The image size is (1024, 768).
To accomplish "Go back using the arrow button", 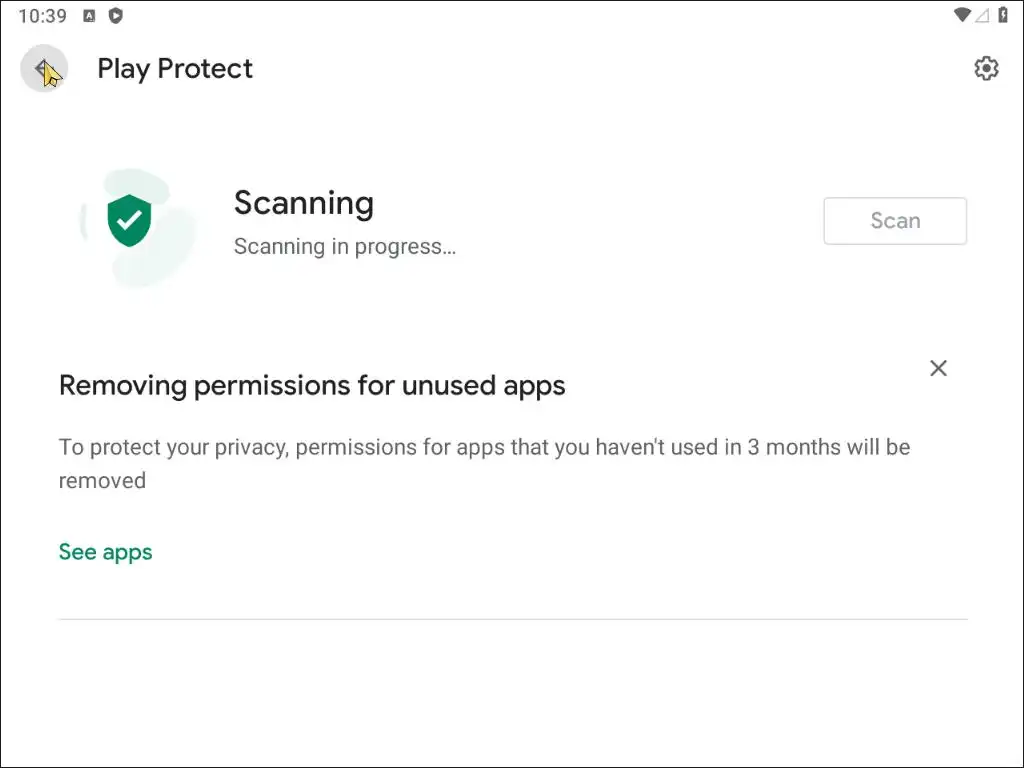I will [x=43, y=68].
